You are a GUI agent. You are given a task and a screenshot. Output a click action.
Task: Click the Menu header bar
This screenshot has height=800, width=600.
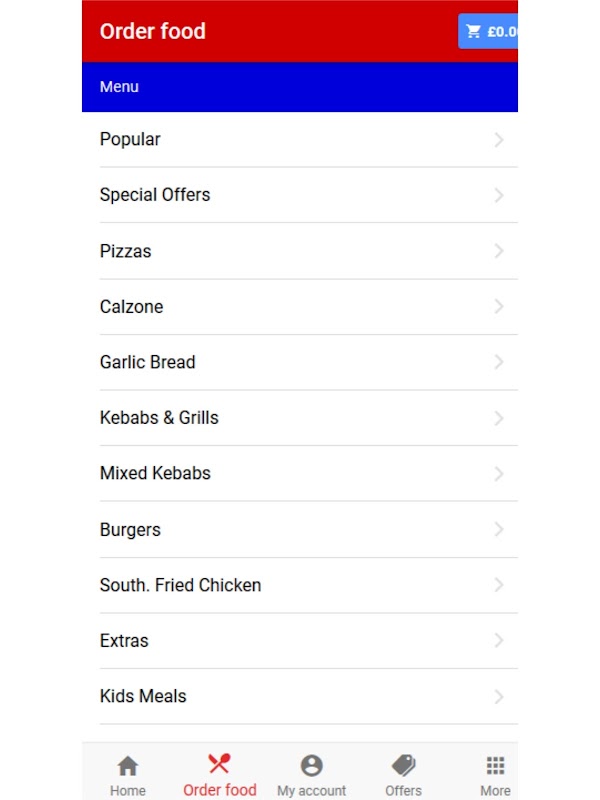[300, 87]
